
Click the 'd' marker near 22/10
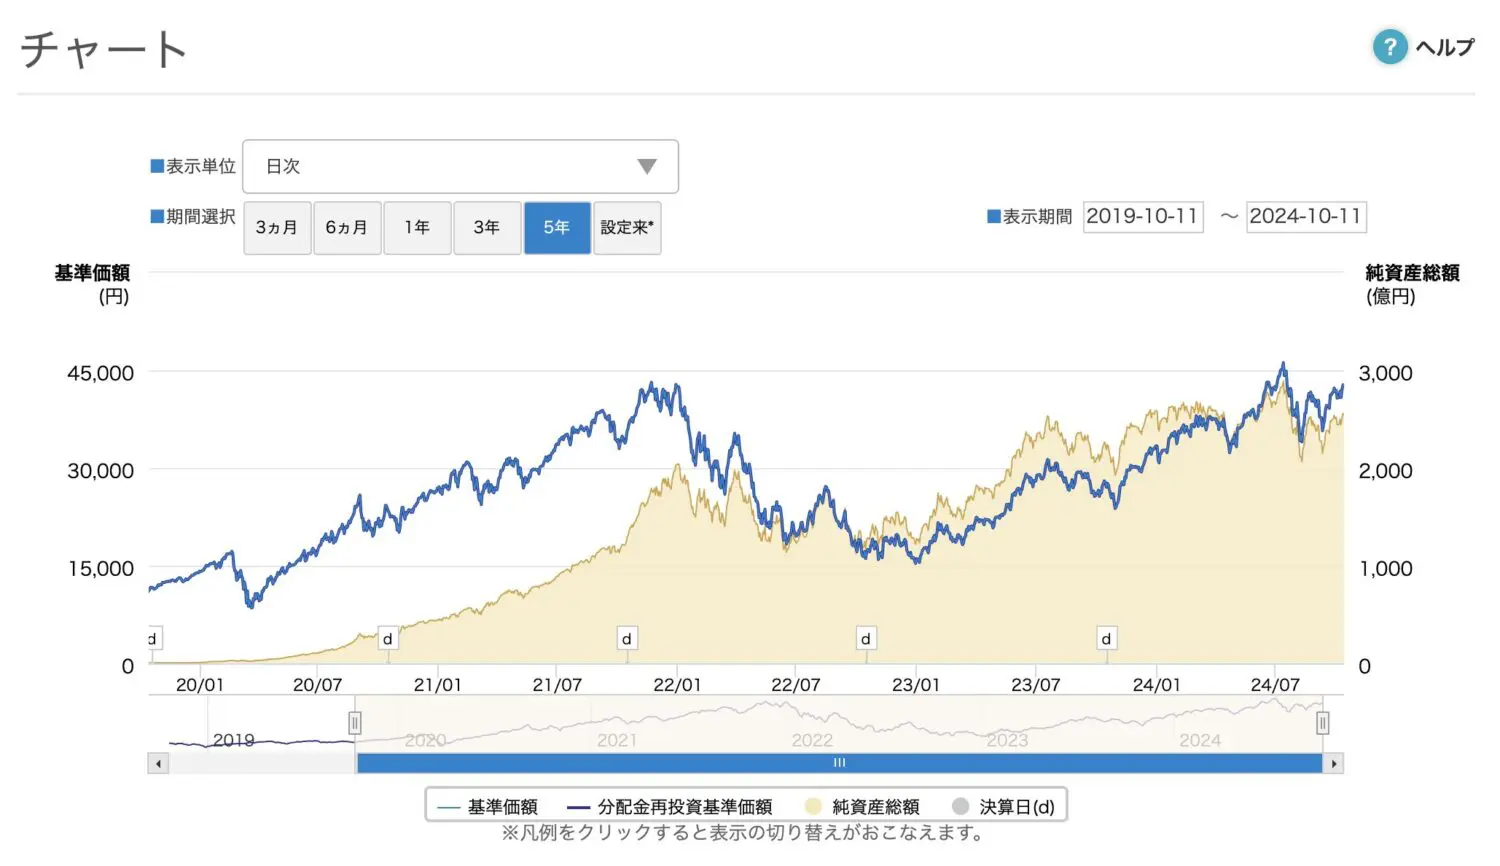click(866, 639)
